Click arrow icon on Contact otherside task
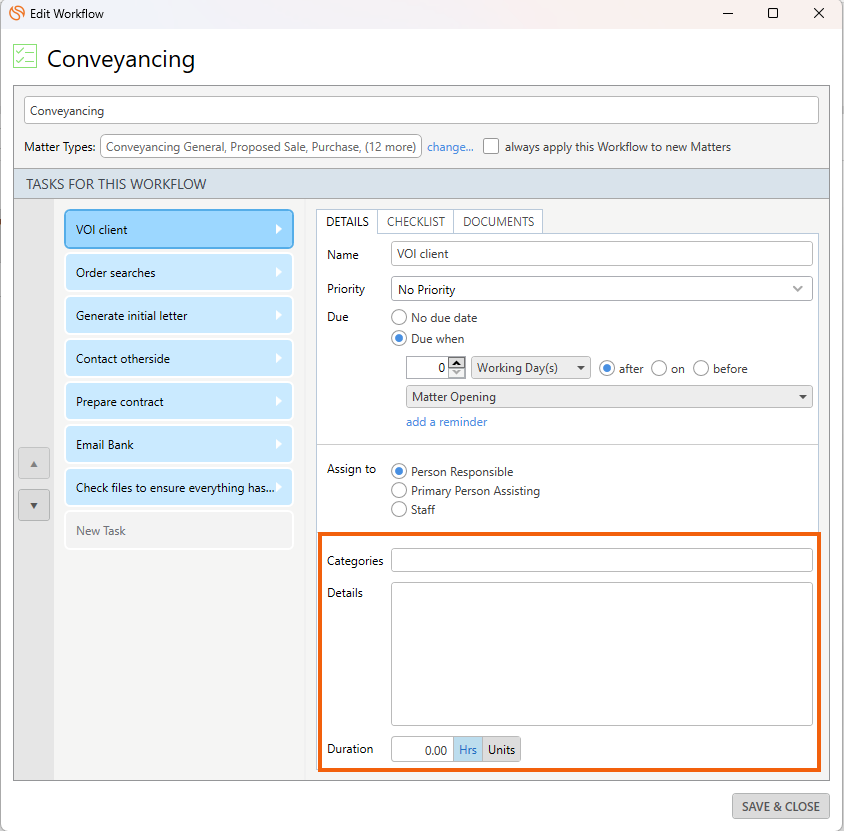Viewport: 844px width, 831px height. [x=279, y=359]
